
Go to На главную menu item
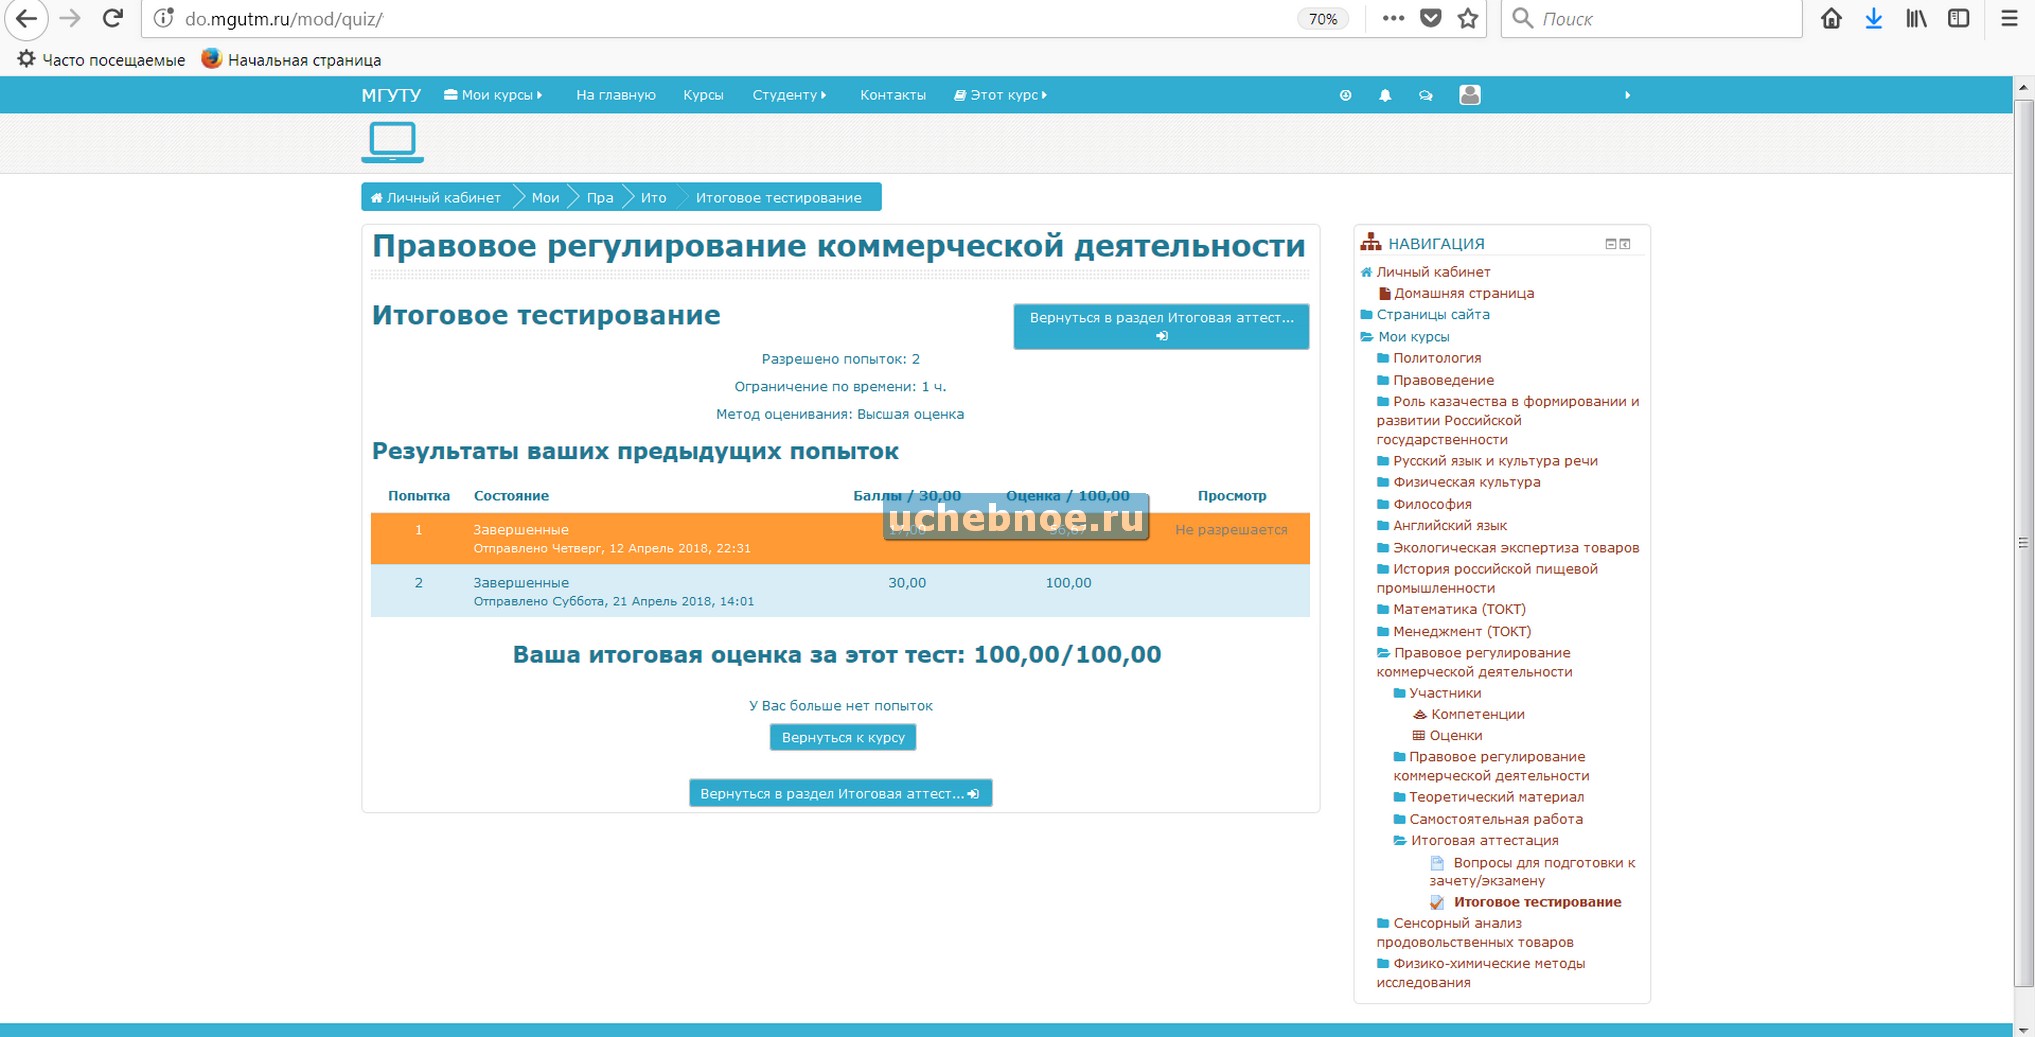(615, 95)
